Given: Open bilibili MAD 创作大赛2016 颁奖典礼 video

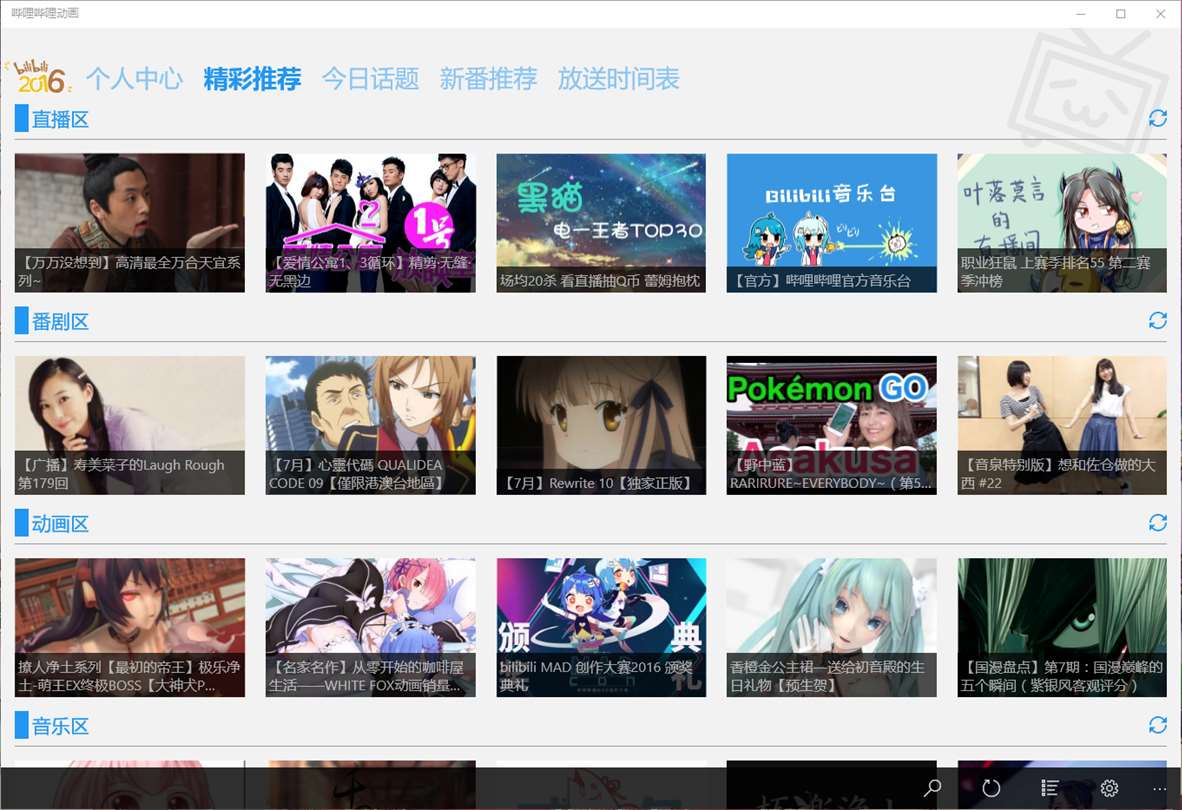Looking at the screenshot, I should pyautogui.click(x=601, y=627).
